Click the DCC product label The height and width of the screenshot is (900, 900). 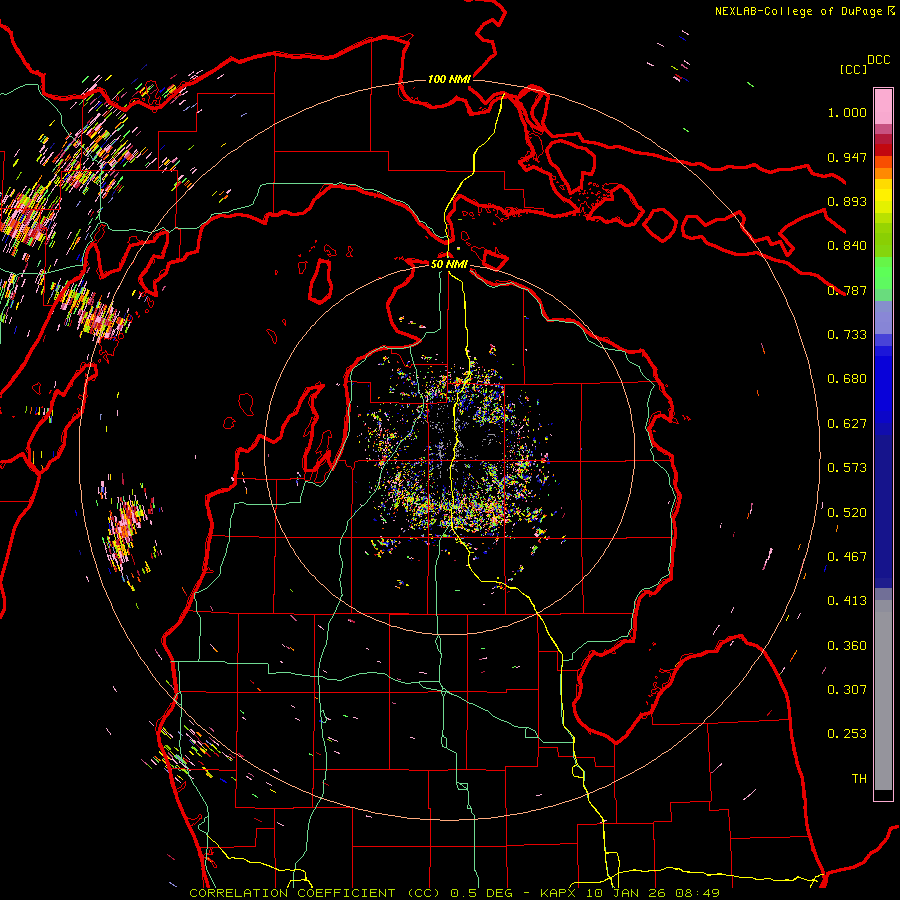click(x=878, y=60)
